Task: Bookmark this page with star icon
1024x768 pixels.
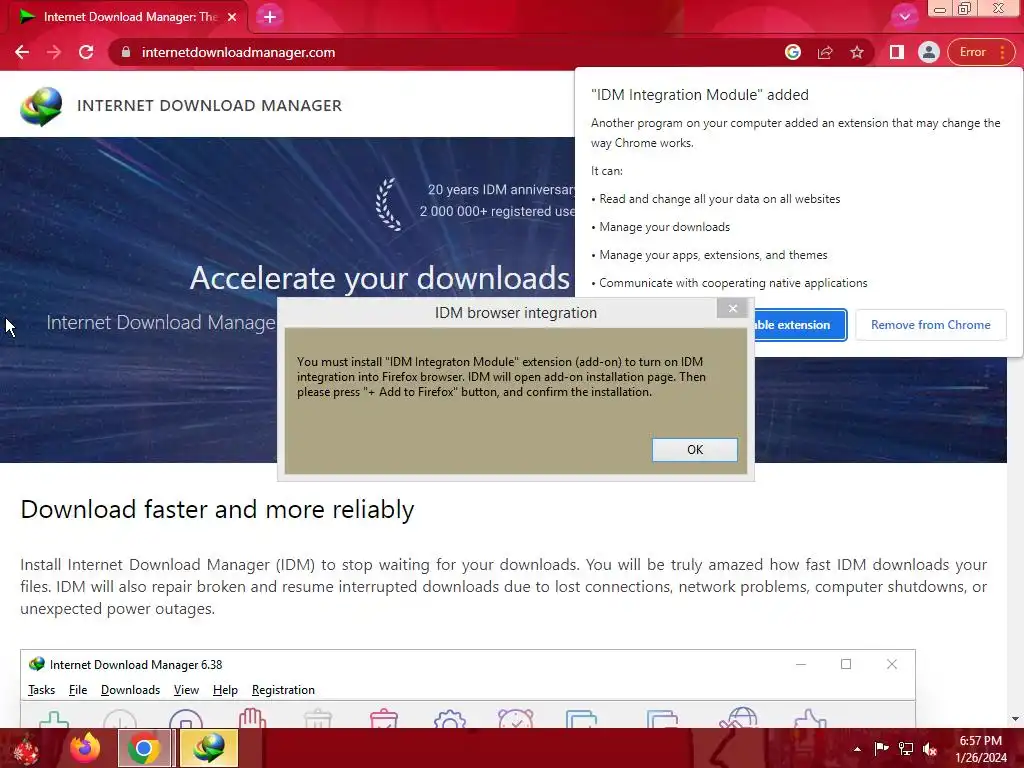Action: (857, 52)
